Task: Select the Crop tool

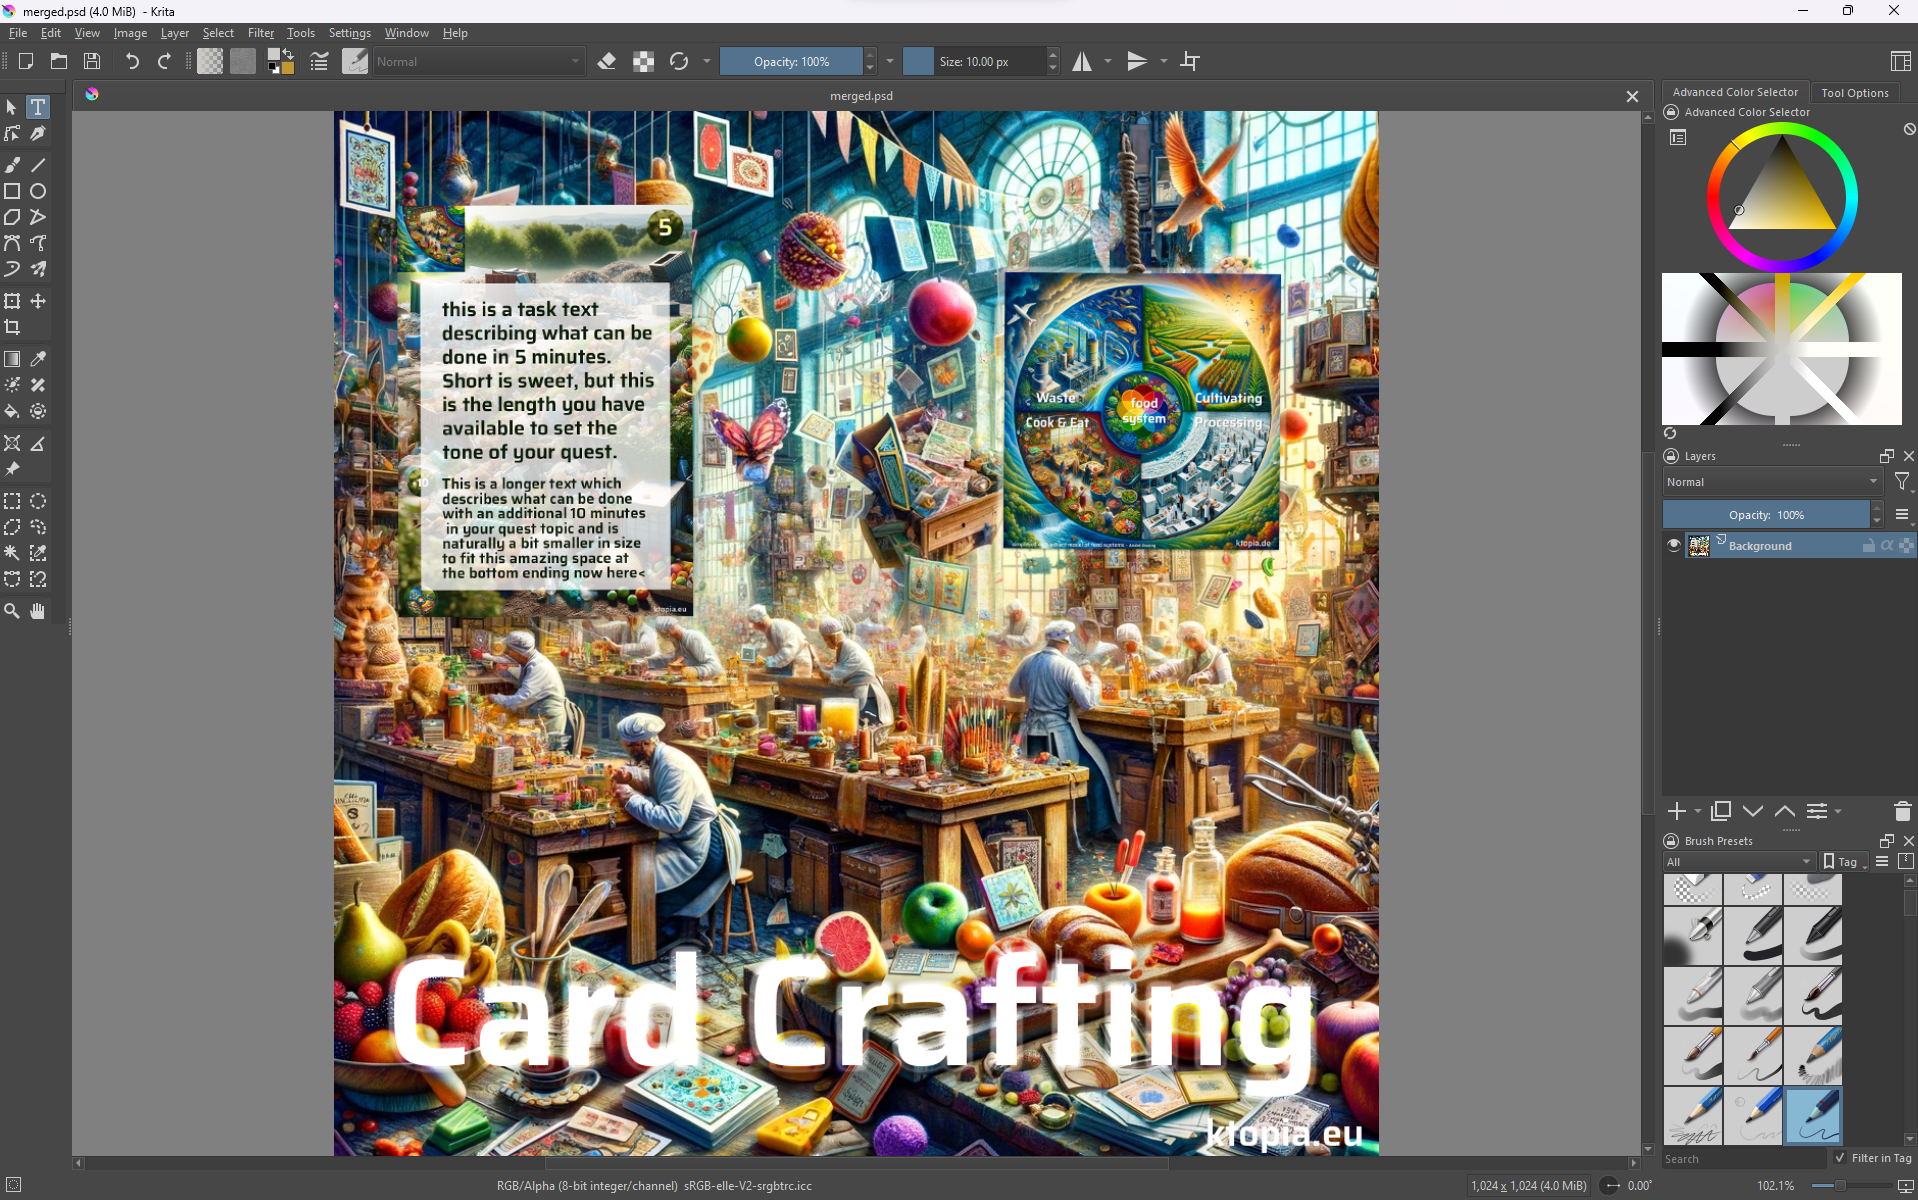Action: tap(12, 327)
